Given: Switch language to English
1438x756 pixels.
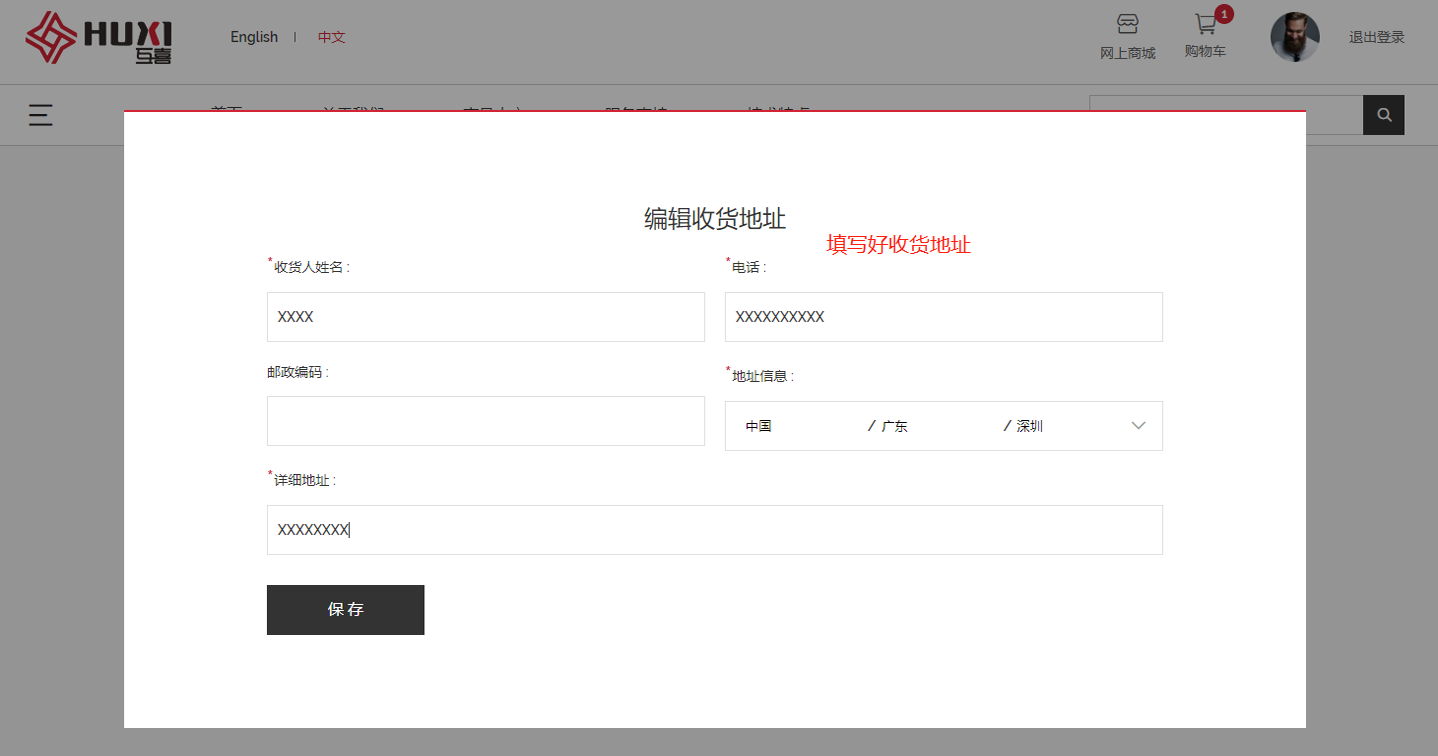Looking at the screenshot, I should (x=254, y=37).
